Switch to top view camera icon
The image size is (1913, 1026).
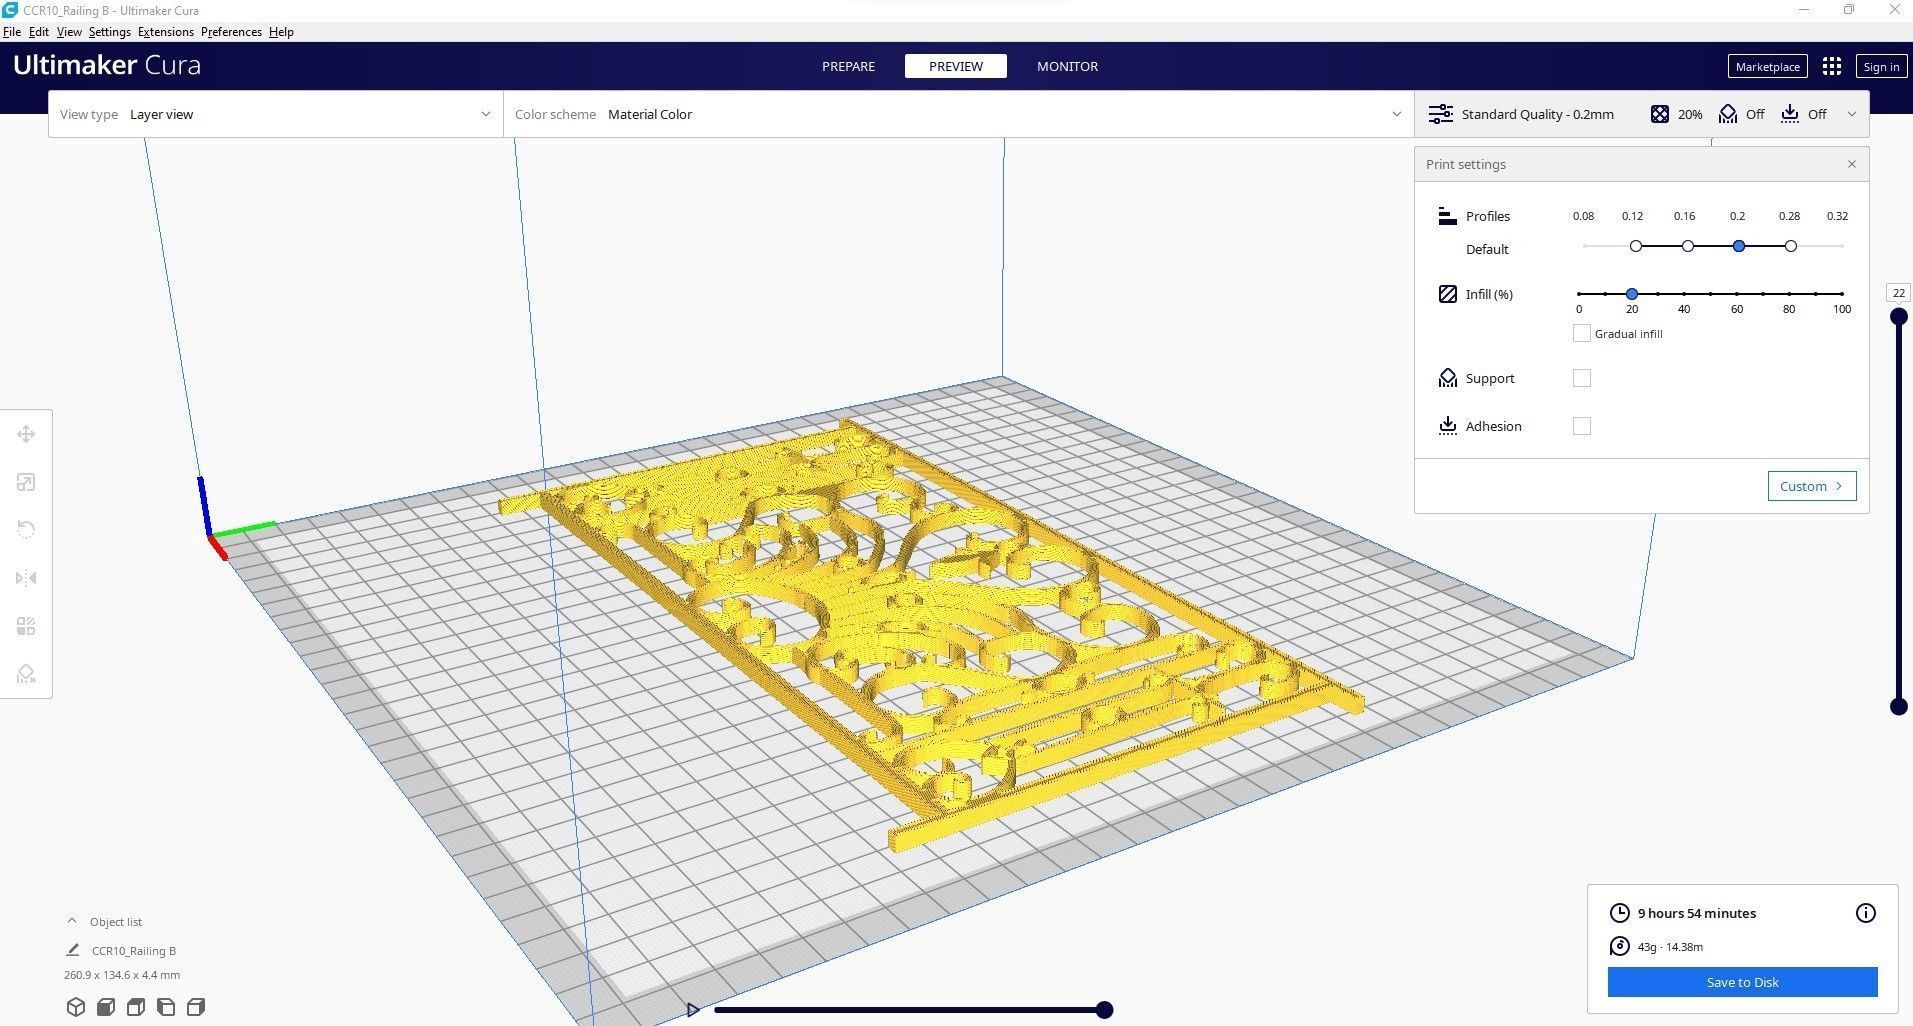click(x=136, y=1007)
